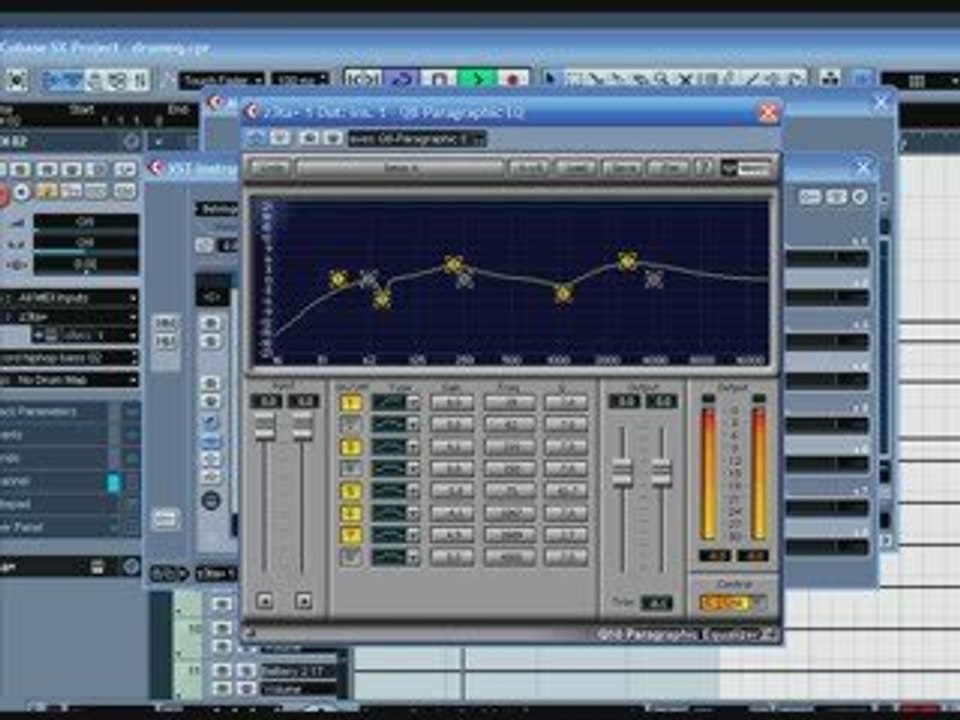Toggle the blue Cycle loop button
This screenshot has width=960, height=720.
pos(402,79)
